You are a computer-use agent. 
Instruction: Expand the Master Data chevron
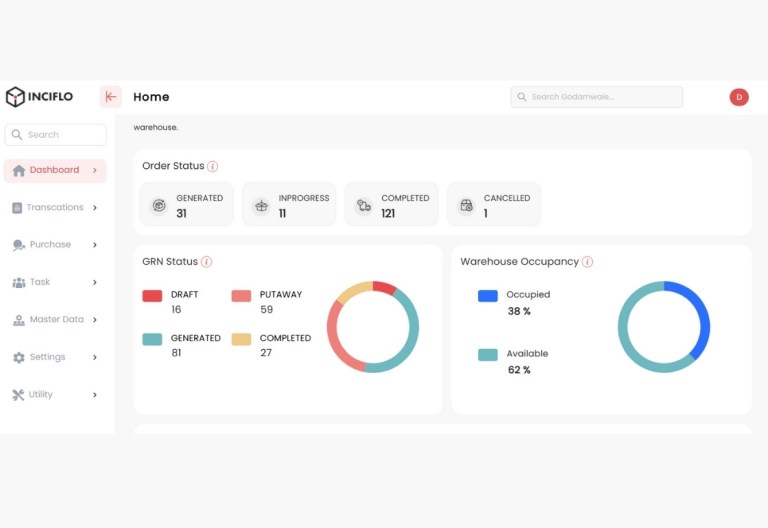click(x=95, y=320)
